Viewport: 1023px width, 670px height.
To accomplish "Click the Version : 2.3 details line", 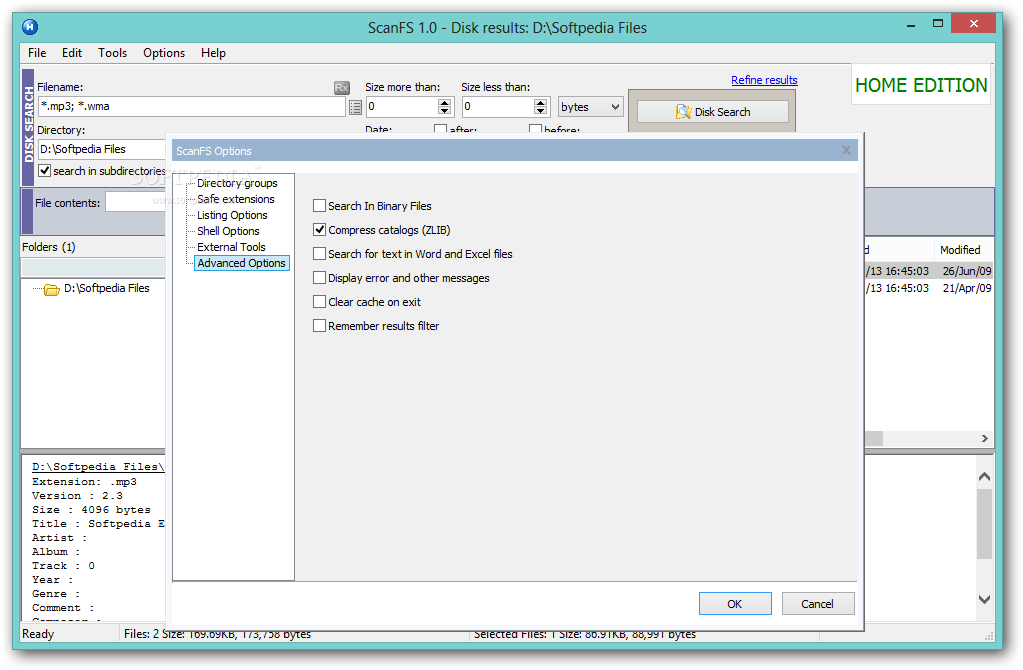I will [x=77, y=496].
